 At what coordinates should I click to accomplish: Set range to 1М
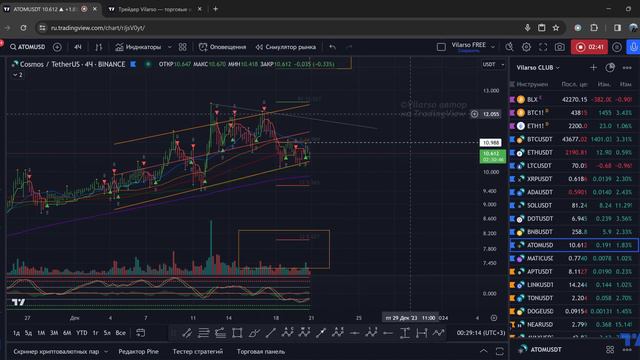(41, 333)
